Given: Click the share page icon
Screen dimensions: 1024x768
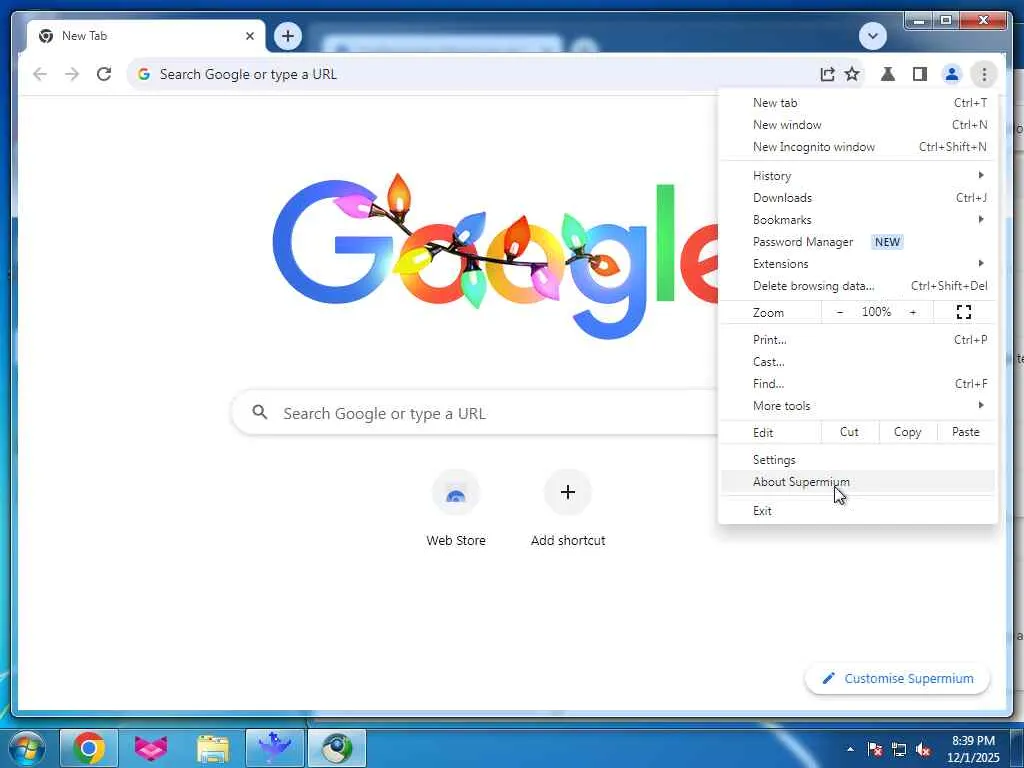Looking at the screenshot, I should (x=827, y=74).
